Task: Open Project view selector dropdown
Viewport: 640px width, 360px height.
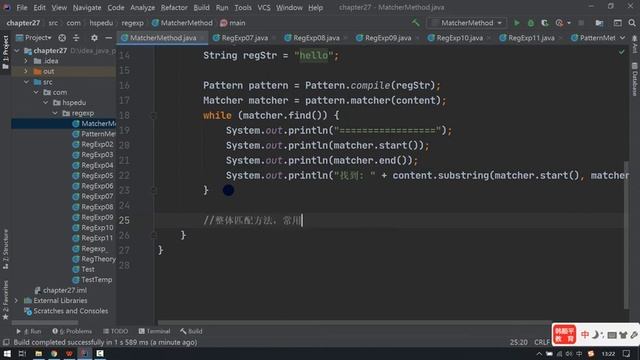Action: coord(33,38)
